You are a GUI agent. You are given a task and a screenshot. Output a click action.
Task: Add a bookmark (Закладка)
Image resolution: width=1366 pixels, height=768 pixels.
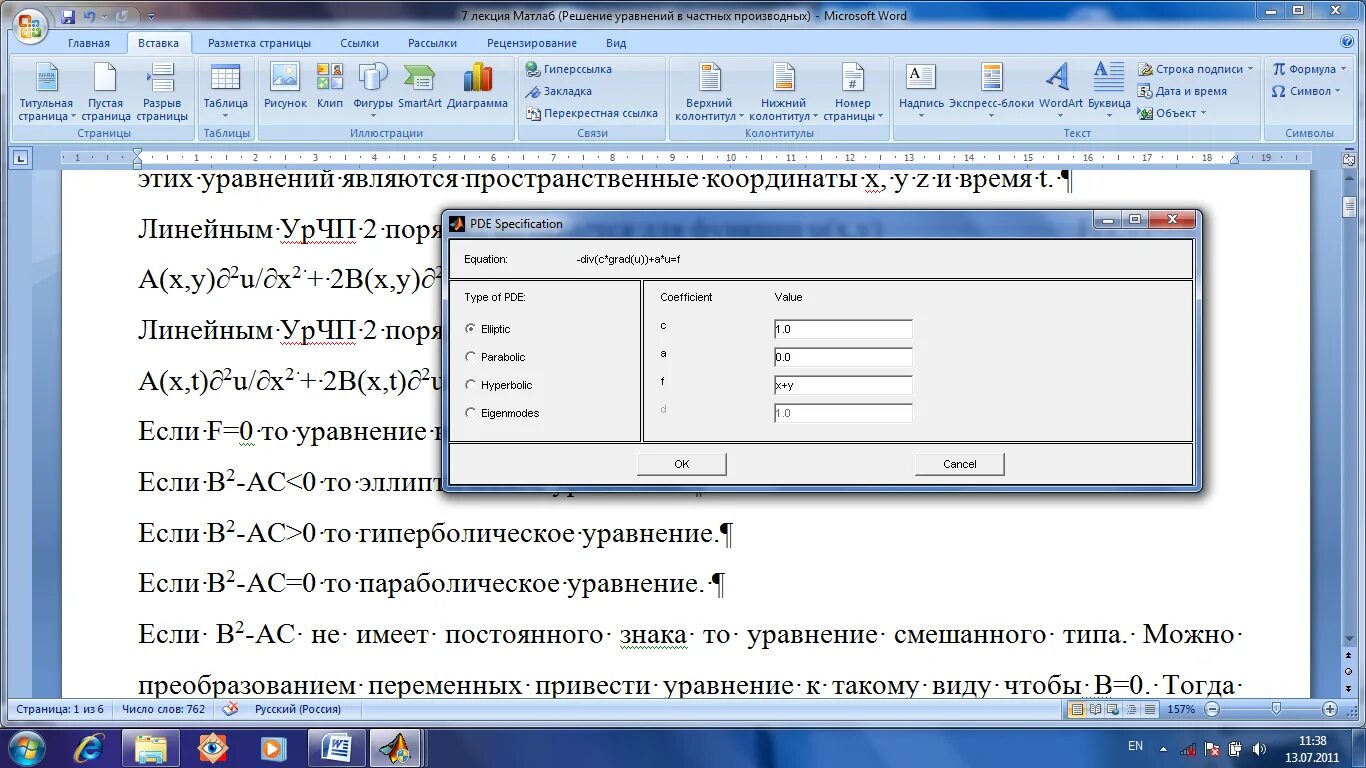pos(558,91)
